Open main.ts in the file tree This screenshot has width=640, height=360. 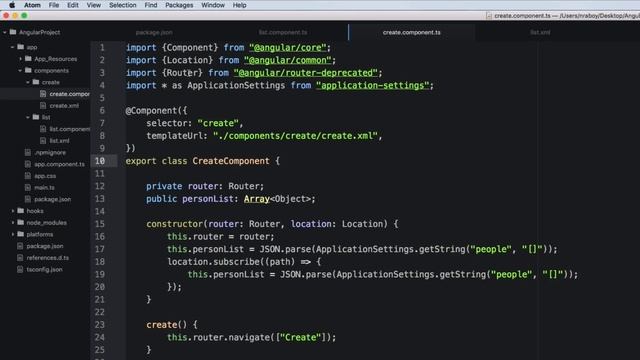coord(44,187)
